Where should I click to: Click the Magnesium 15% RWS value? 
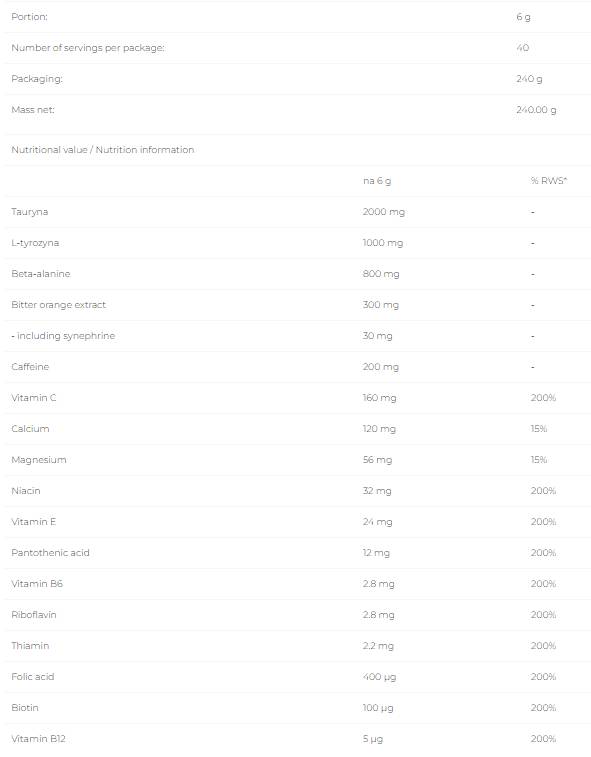tap(538, 460)
